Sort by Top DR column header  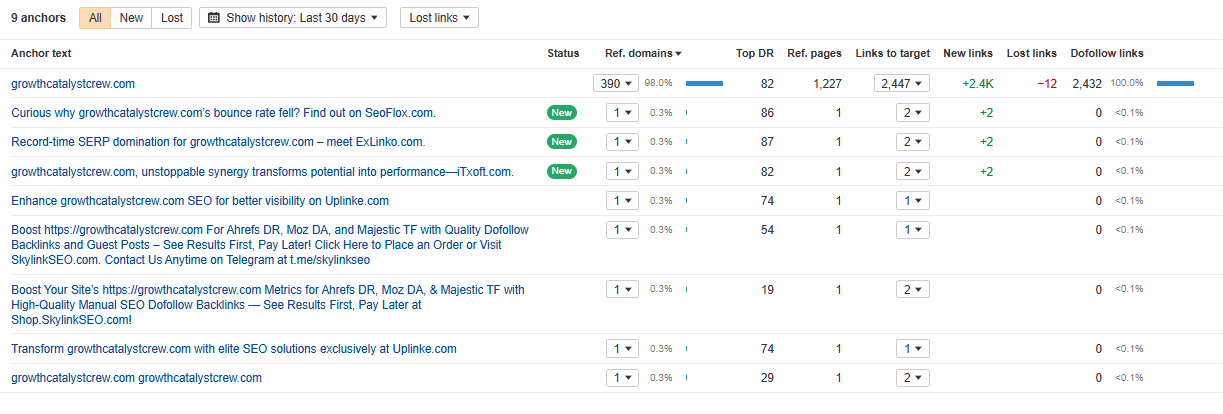pos(754,54)
